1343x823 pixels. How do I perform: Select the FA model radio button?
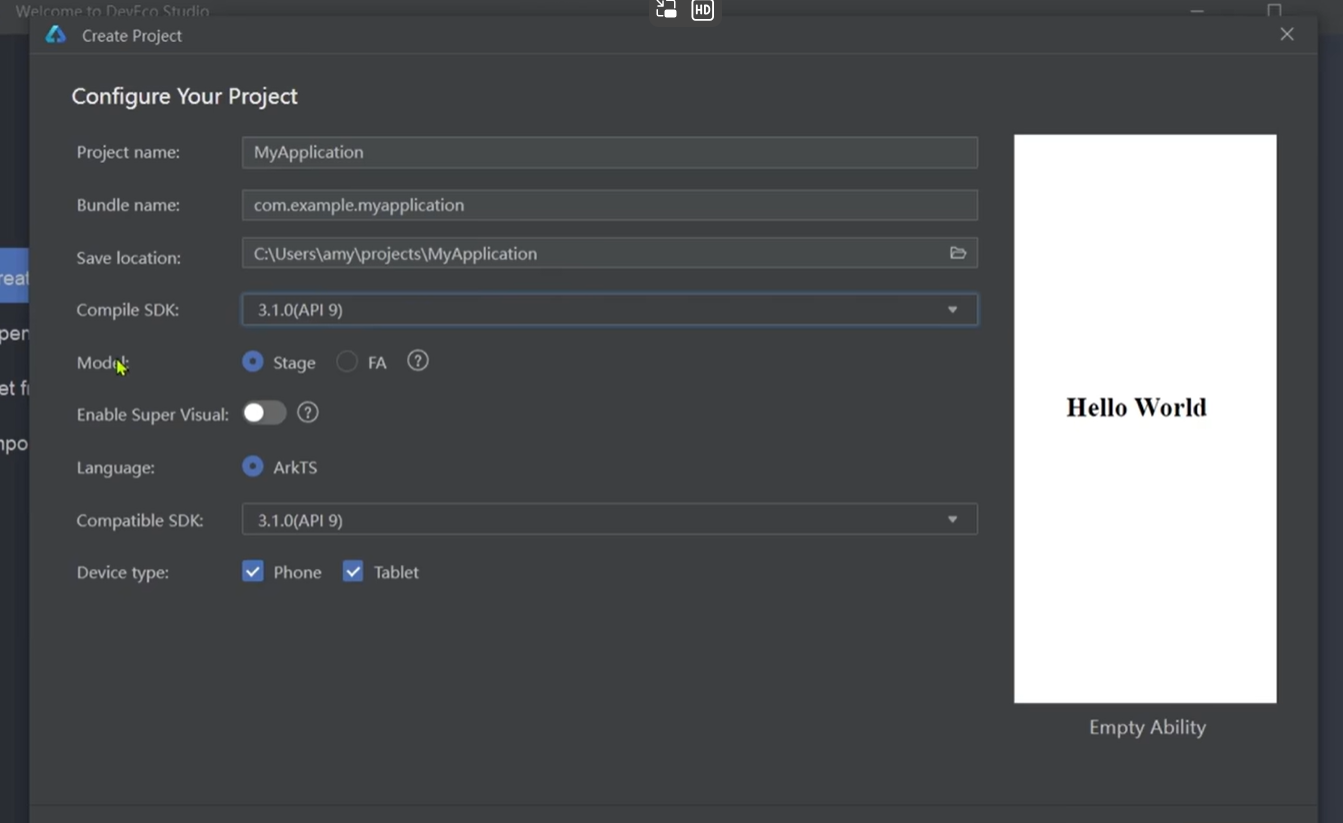click(347, 362)
